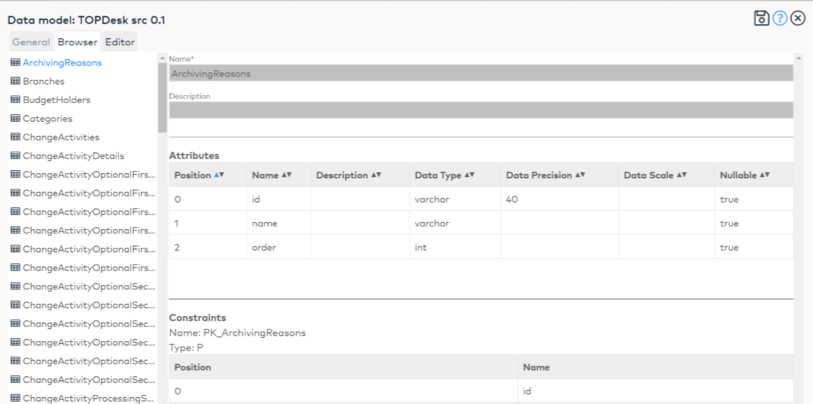
Task: Click the Constraints table Position header
Action: click(343, 367)
